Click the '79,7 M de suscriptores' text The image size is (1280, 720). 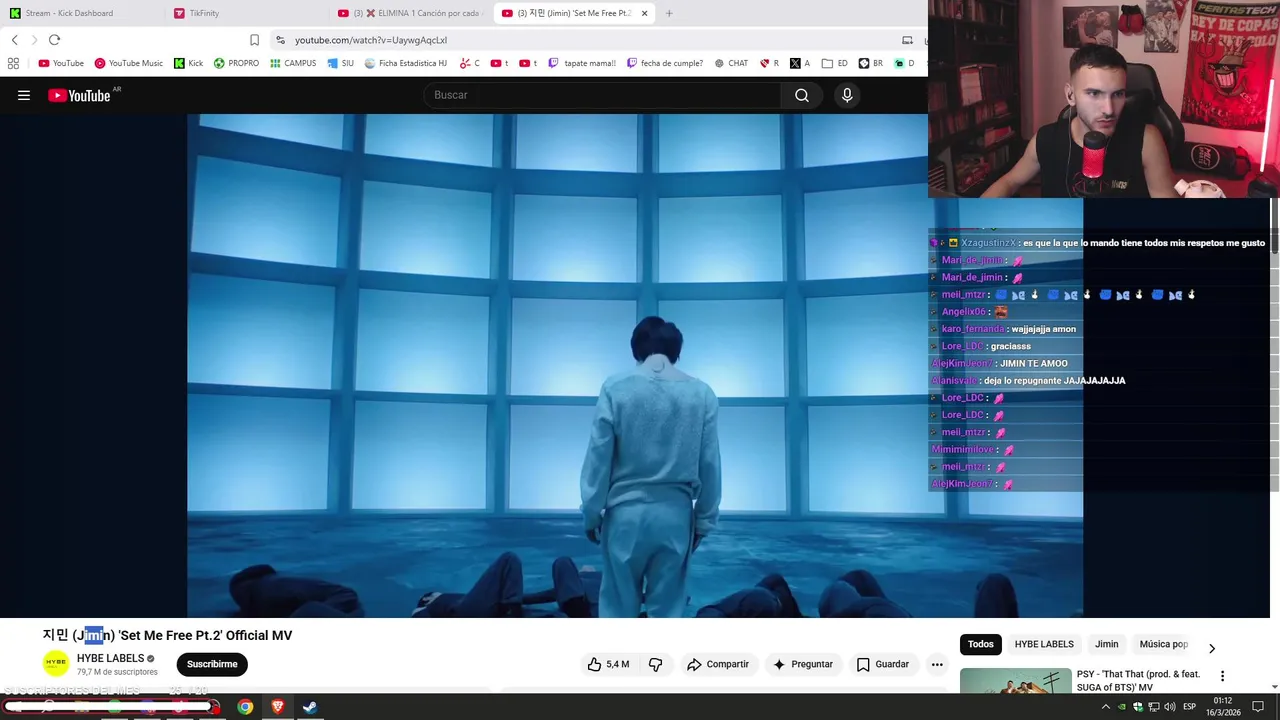pyautogui.click(x=117, y=672)
